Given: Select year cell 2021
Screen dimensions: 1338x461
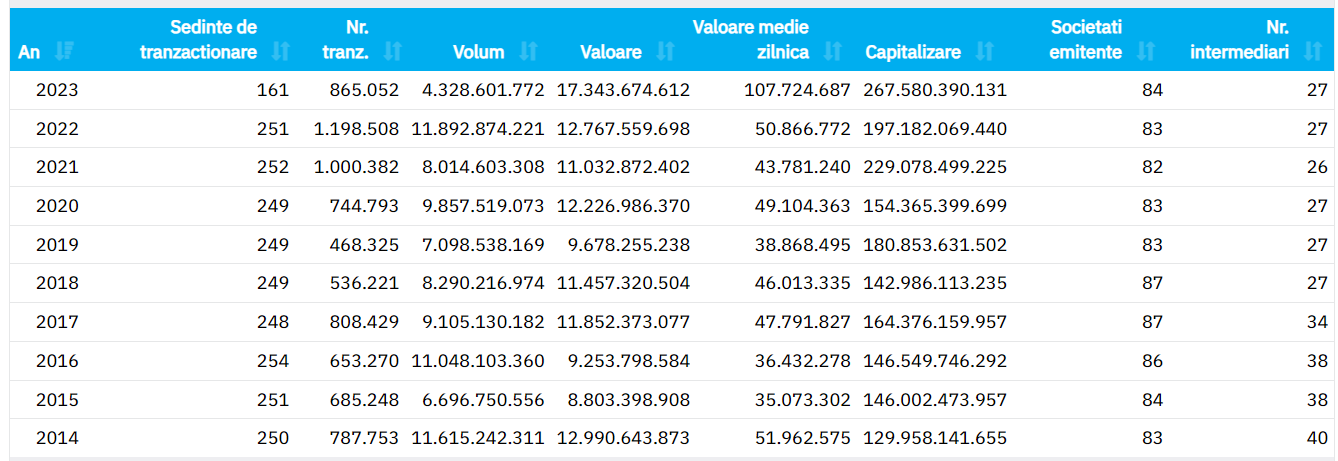Looking at the screenshot, I should pyautogui.click(x=57, y=167).
